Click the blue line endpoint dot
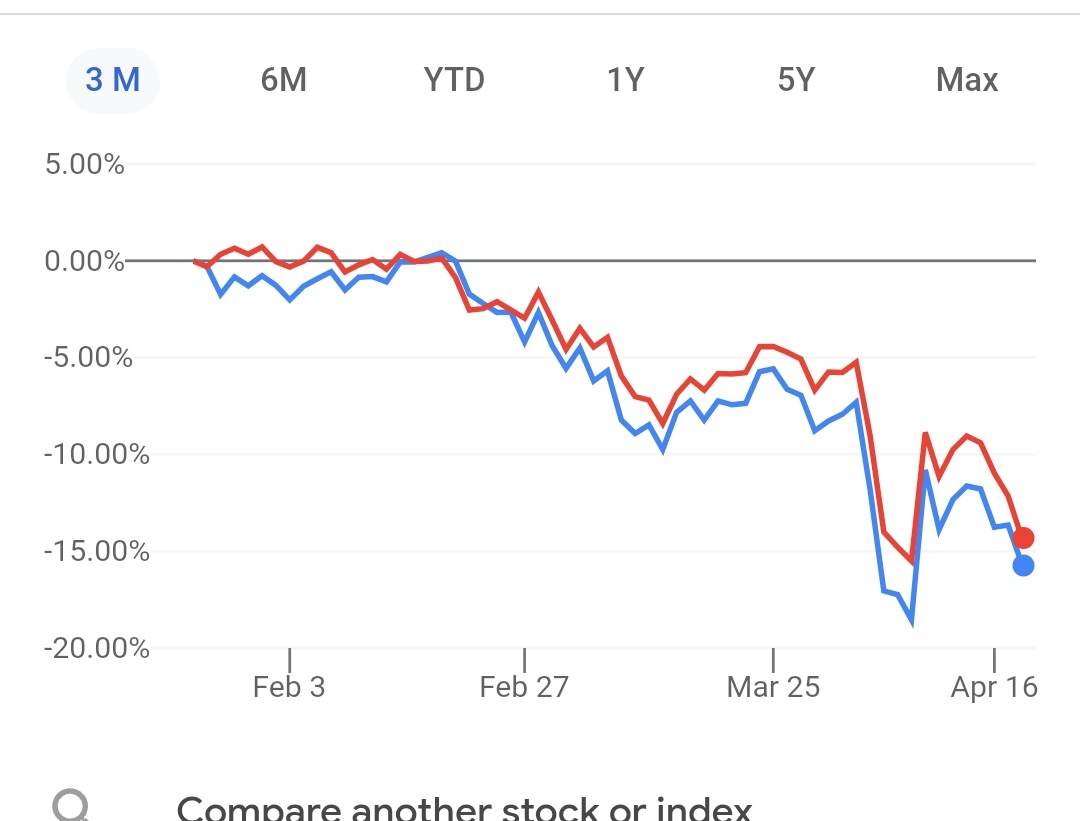This screenshot has width=1080, height=821. tap(1023, 565)
